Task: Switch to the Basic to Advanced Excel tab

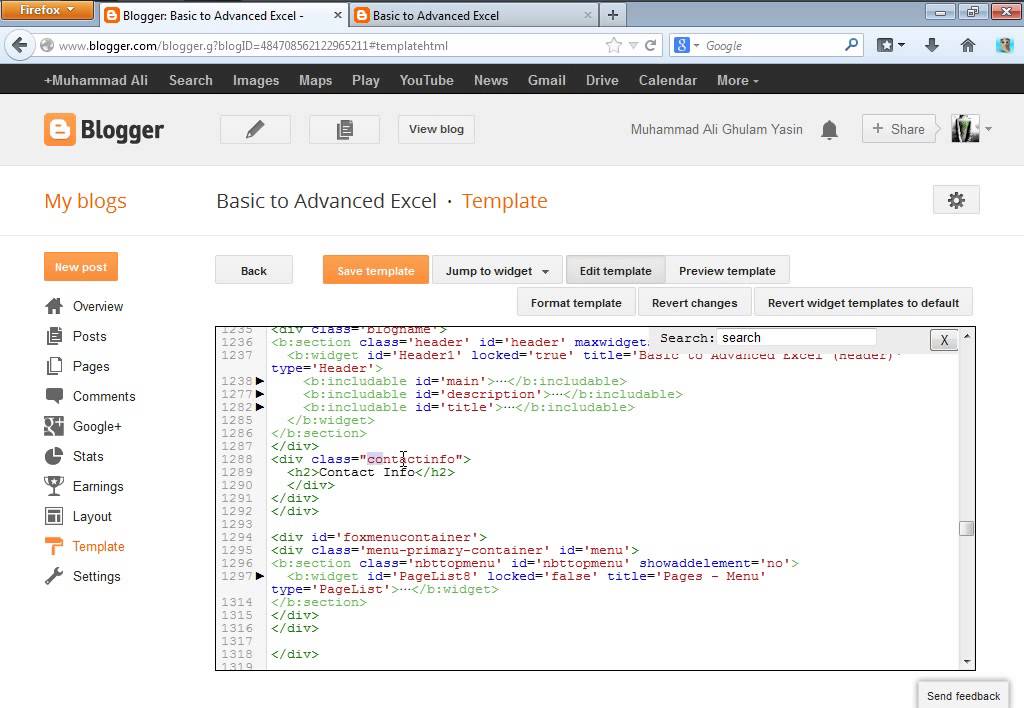Action: [475, 15]
